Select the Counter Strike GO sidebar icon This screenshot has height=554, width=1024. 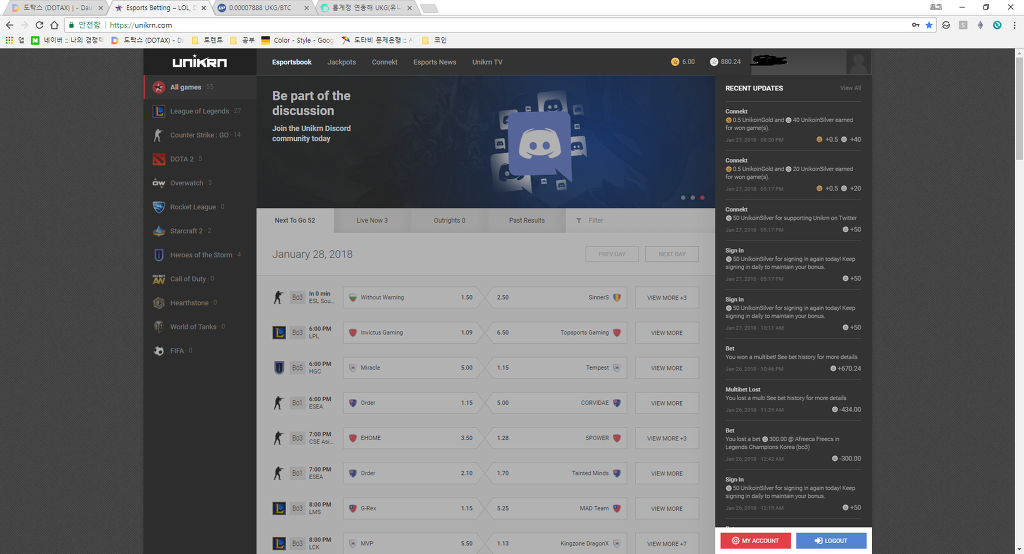tap(159, 135)
